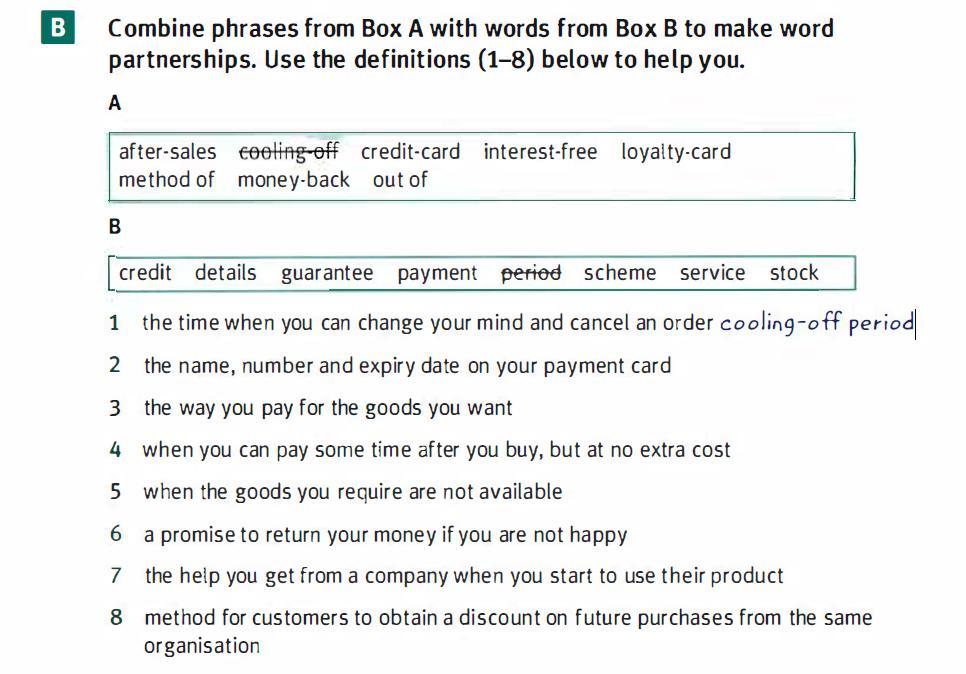Select "service" in Box B

pos(712,273)
